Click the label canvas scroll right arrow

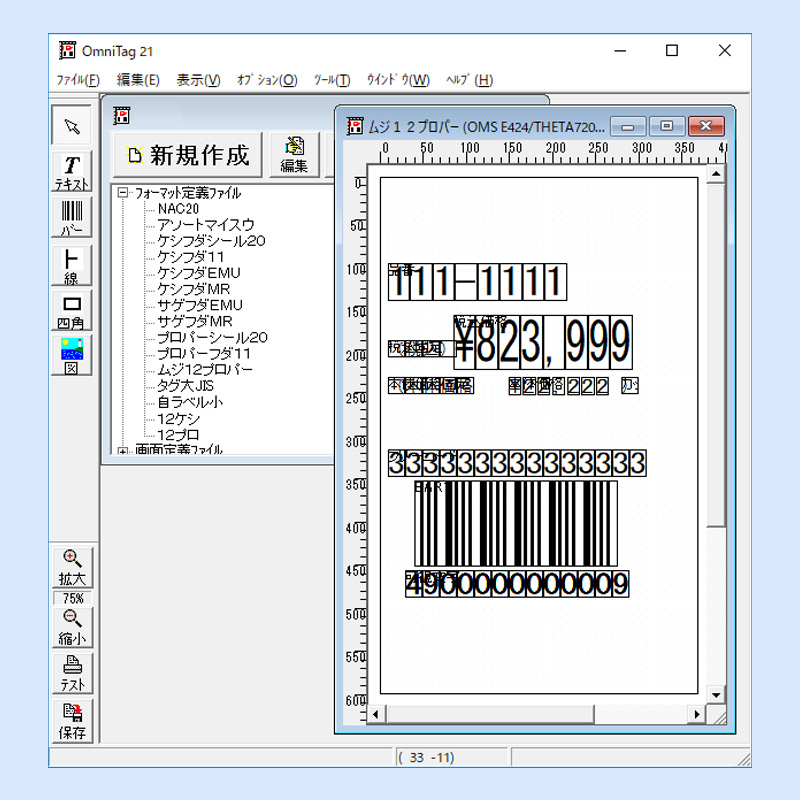point(697,714)
